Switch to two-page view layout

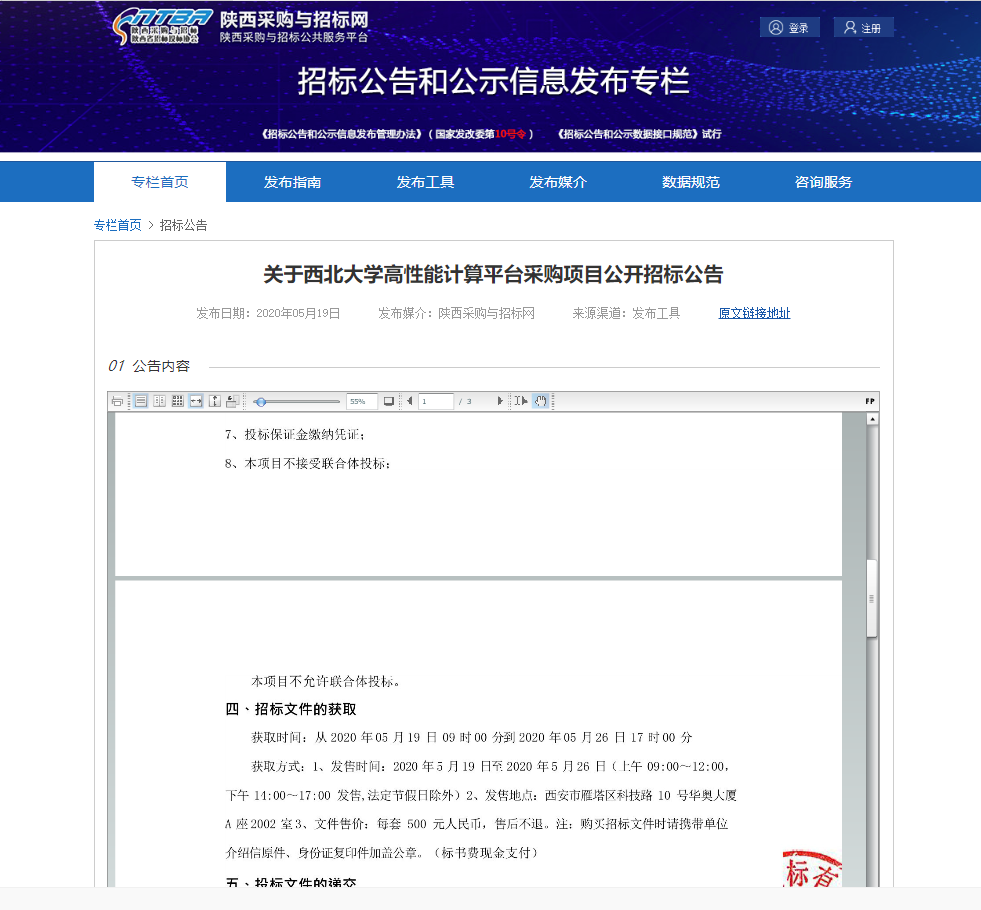pos(159,401)
